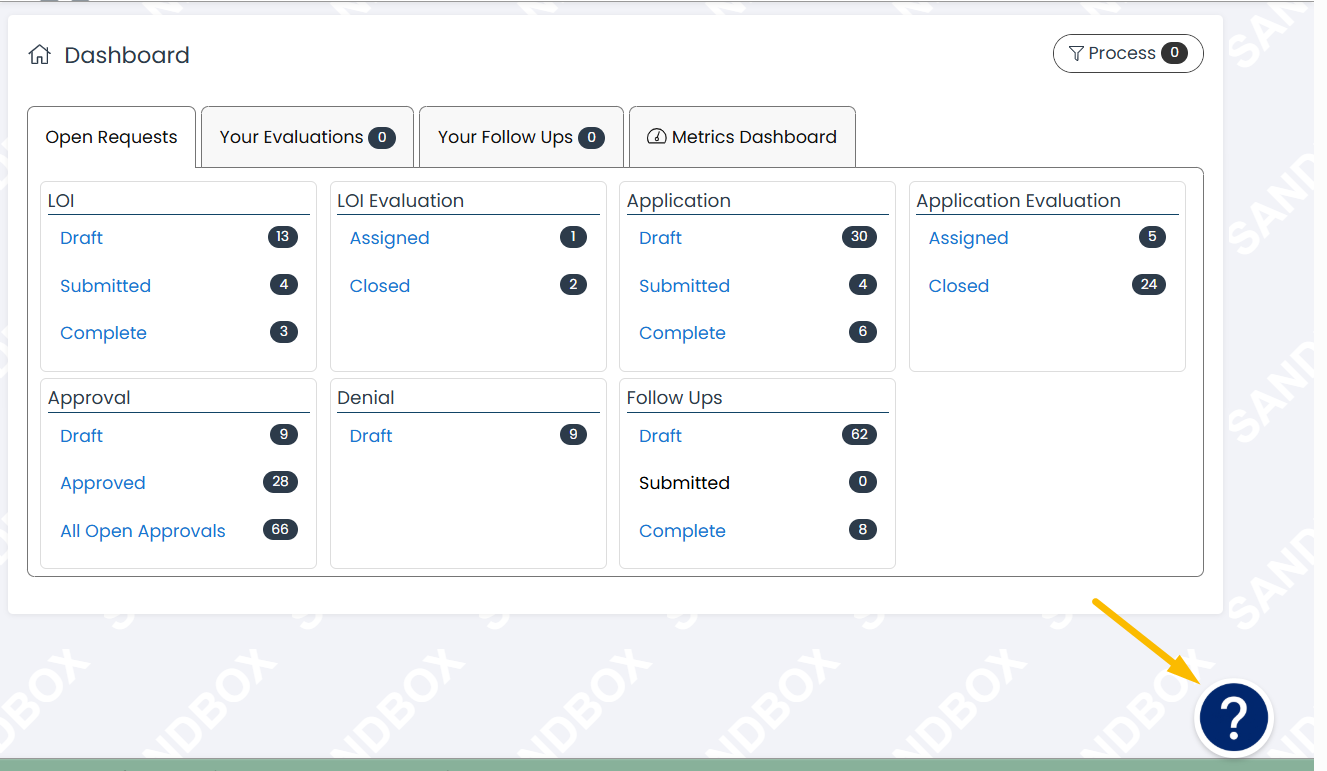Open Application Complete link
This screenshot has height=771, width=1327.
(x=682, y=333)
